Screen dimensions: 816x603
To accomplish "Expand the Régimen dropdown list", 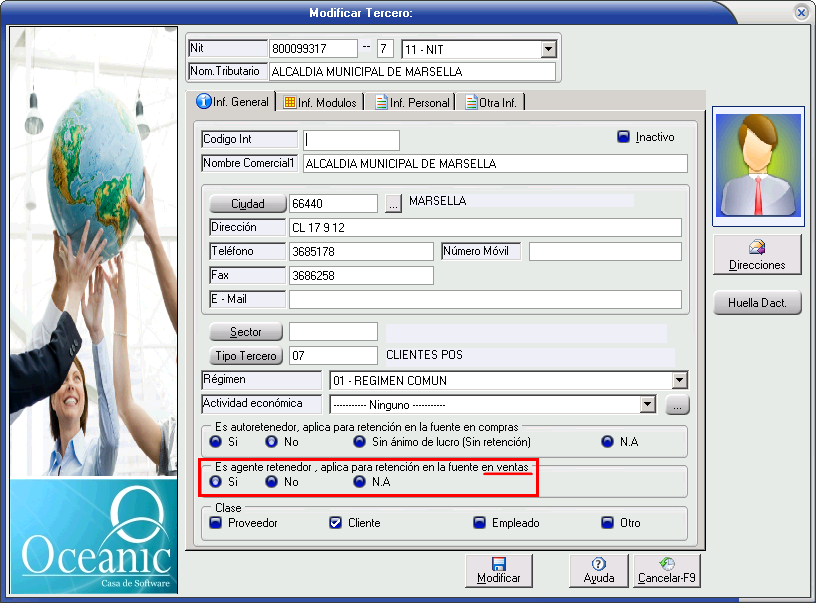I will 679,381.
